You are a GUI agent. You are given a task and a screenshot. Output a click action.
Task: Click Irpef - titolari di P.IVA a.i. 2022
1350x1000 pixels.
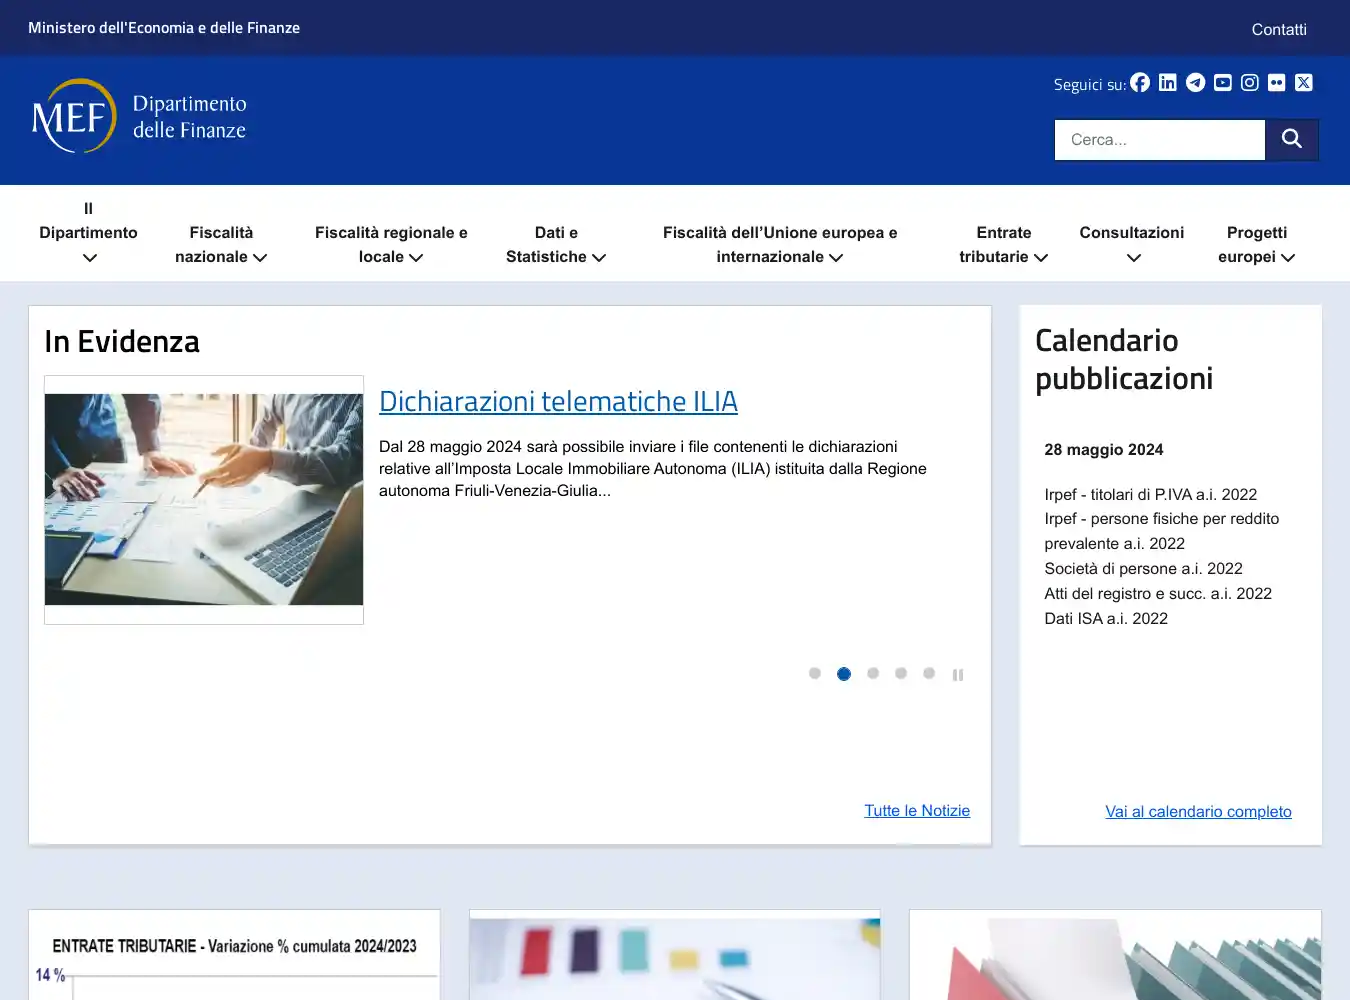[x=1151, y=495]
